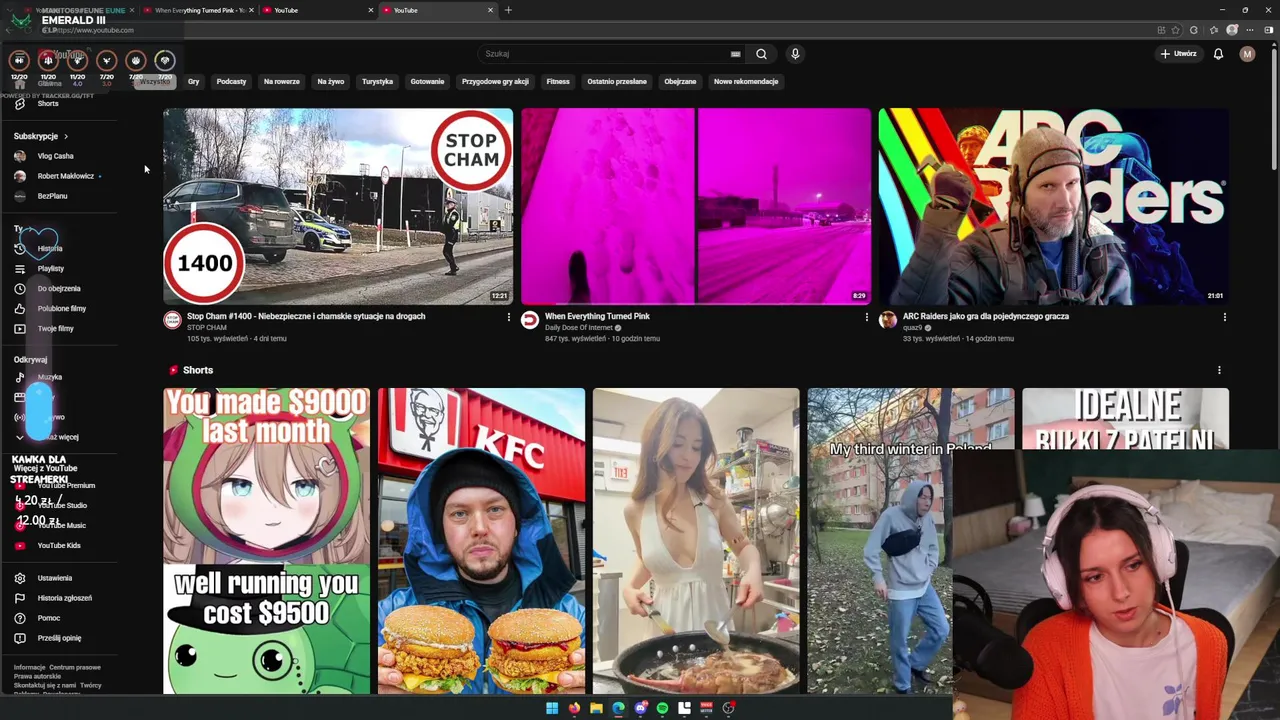
Task: Open the browser sidebar panel icon
Action: pyautogui.click(x=1269, y=30)
